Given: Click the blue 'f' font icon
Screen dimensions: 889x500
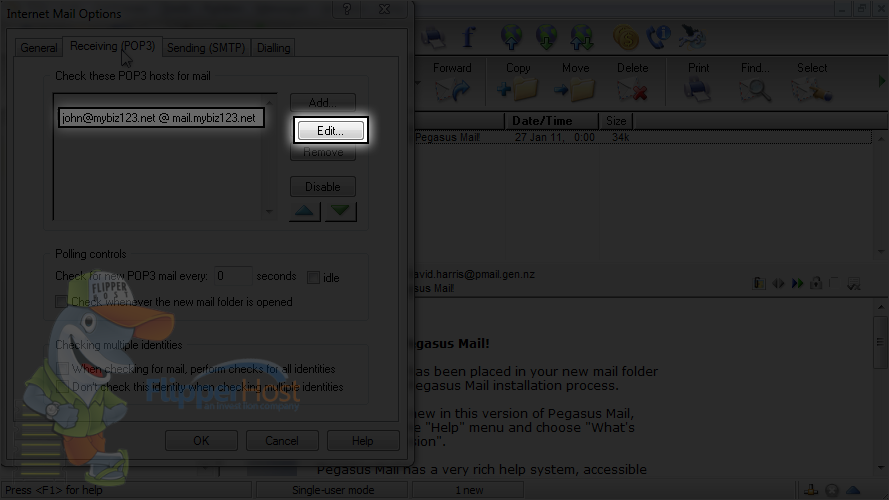Looking at the screenshot, I should pyautogui.click(x=468, y=37).
